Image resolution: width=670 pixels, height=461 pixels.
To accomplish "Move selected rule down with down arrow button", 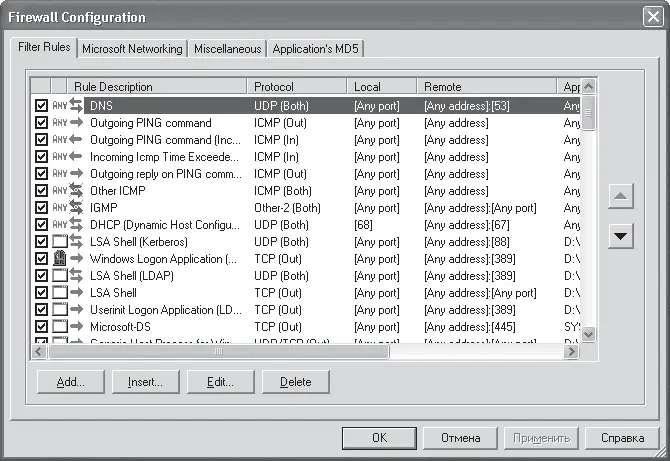I will (620, 235).
